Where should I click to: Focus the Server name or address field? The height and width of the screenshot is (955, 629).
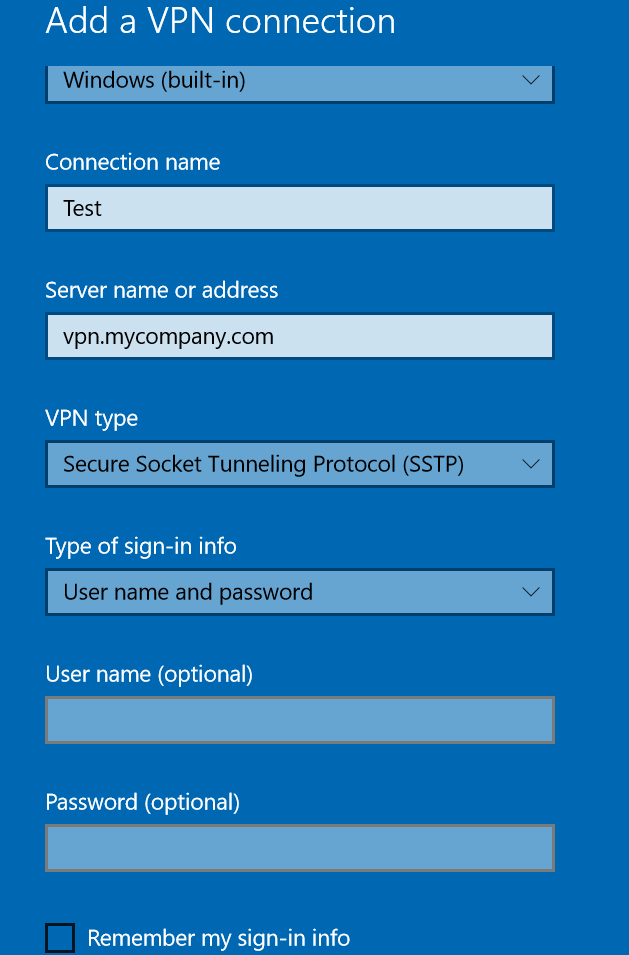click(x=300, y=336)
